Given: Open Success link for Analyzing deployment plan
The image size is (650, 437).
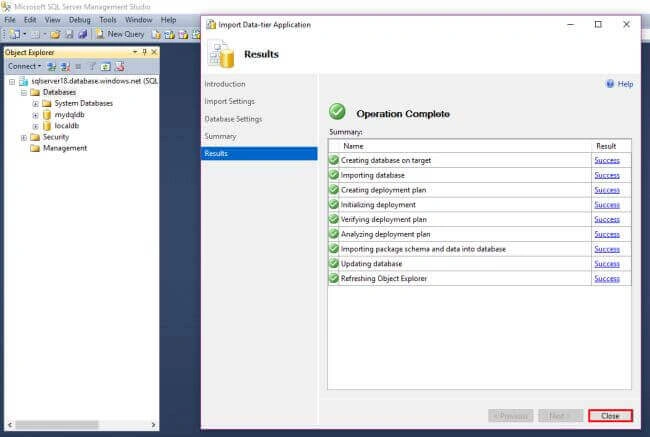Looking at the screenshot, I should pos(607,234).
